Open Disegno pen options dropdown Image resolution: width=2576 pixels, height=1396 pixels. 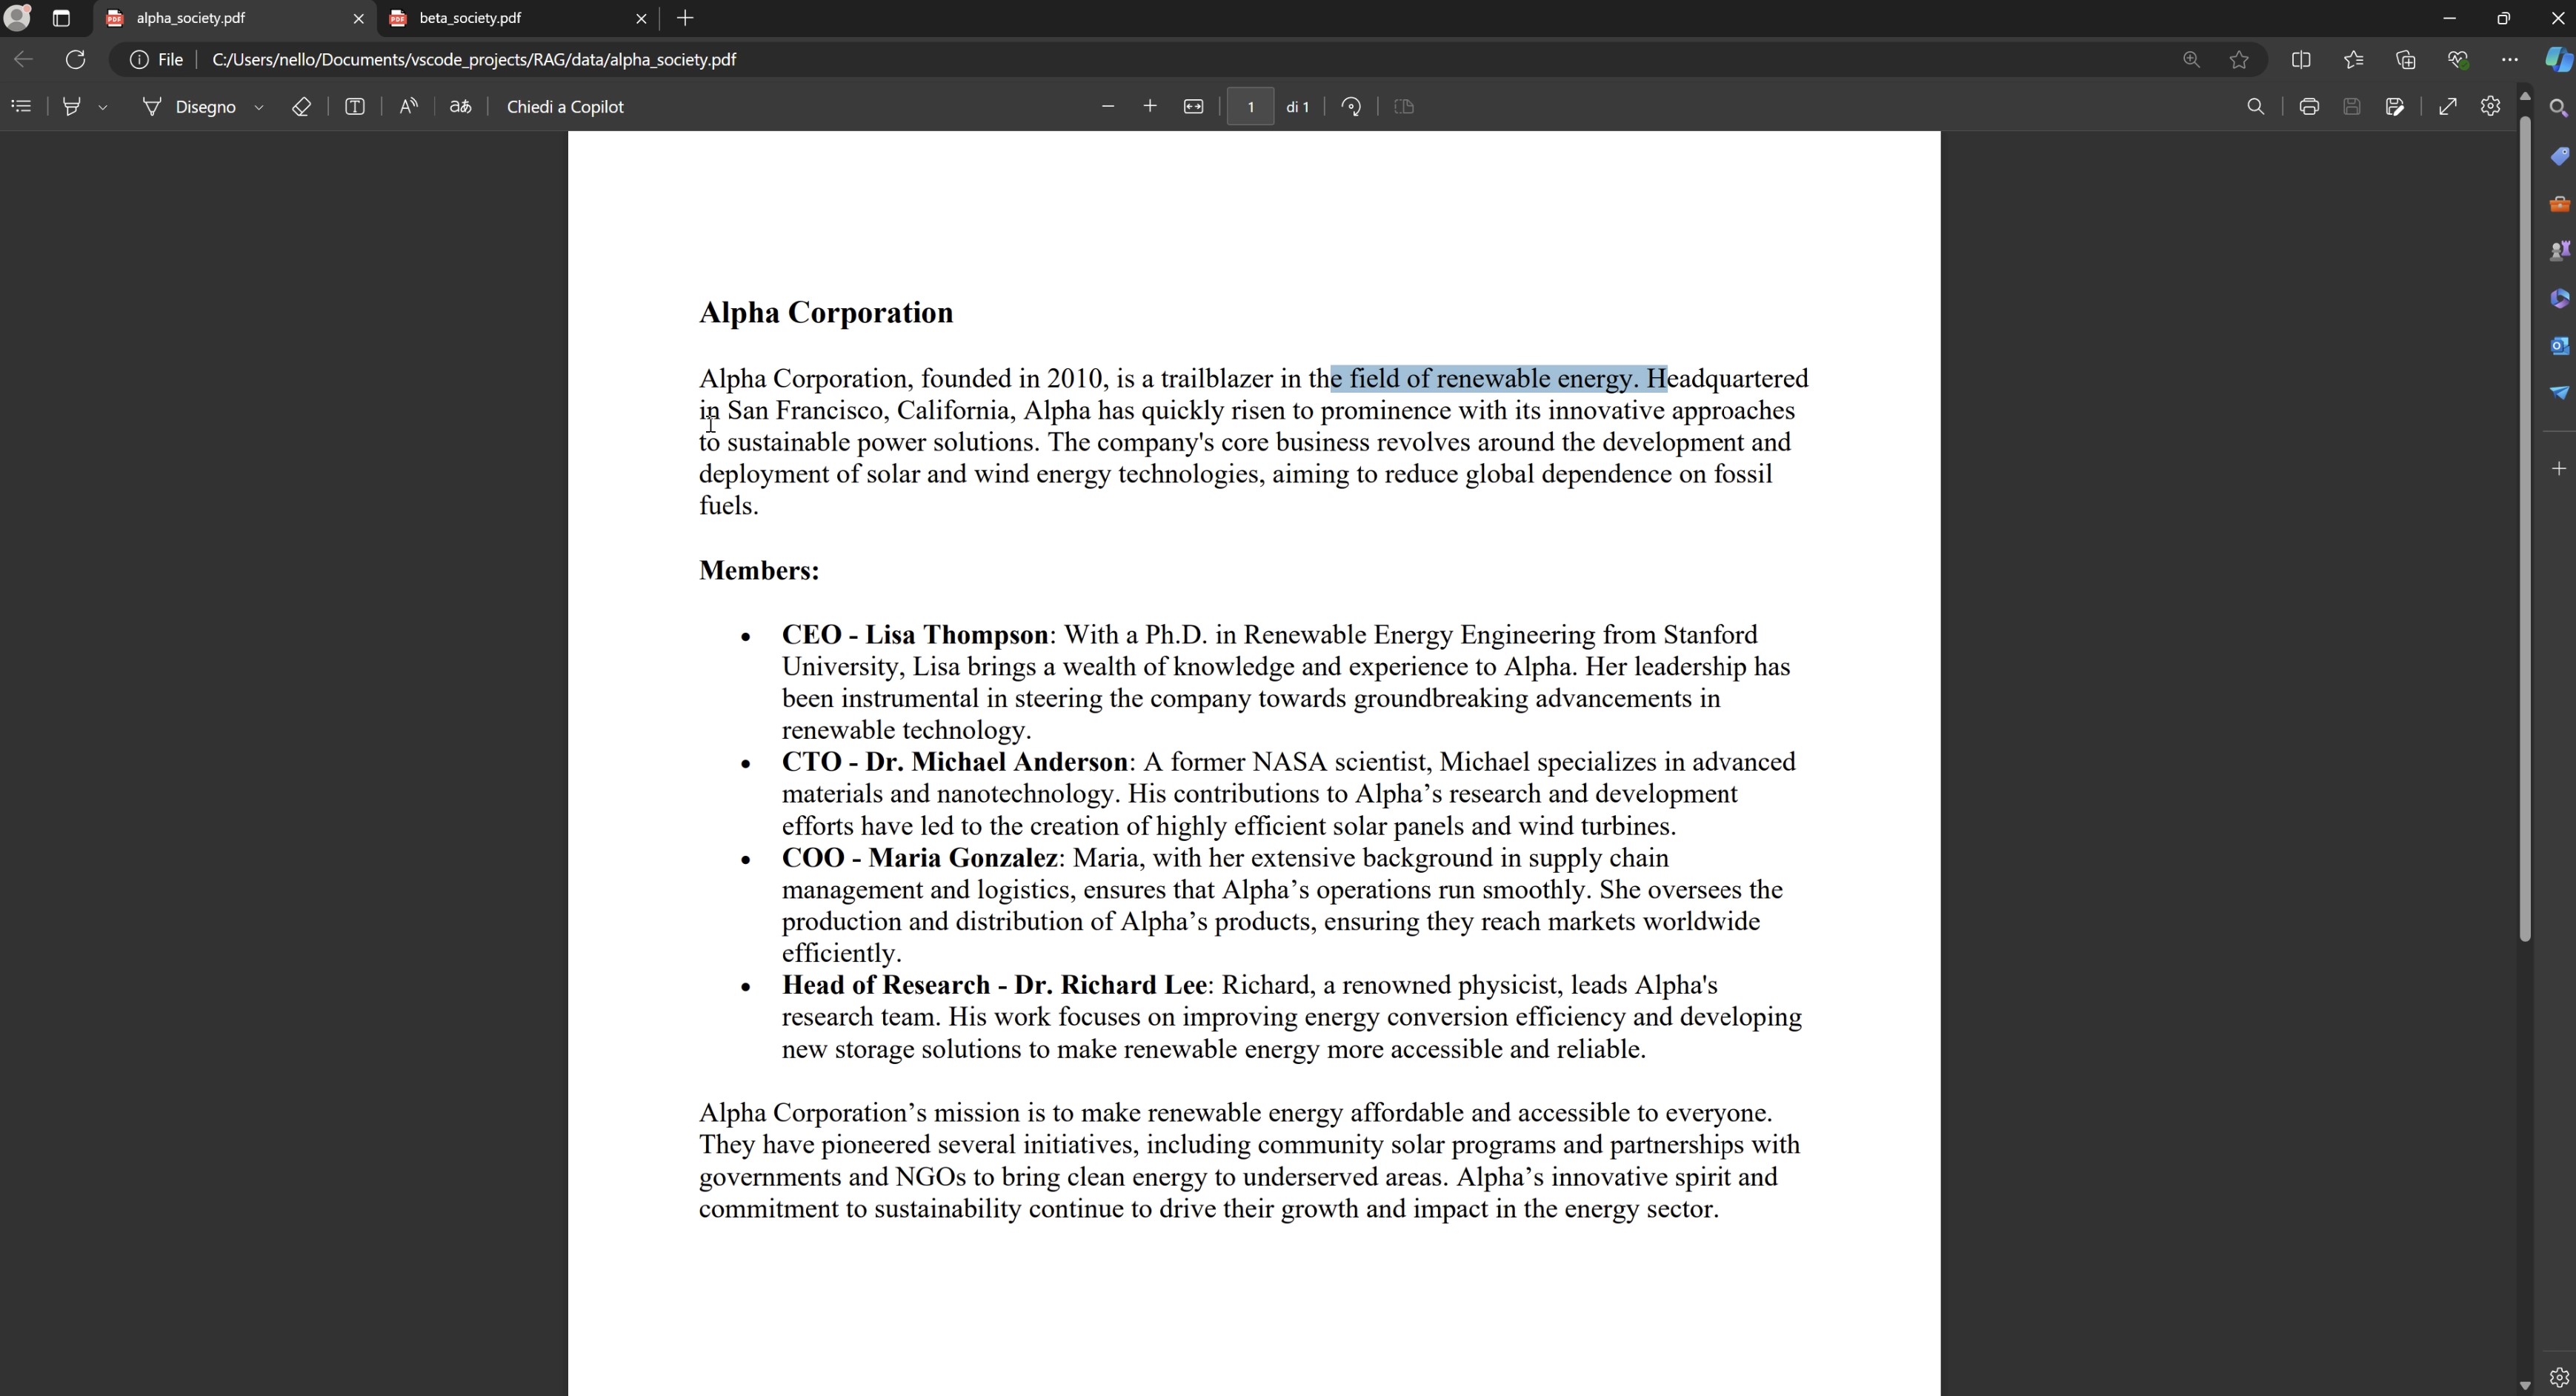tap(259, 107)
